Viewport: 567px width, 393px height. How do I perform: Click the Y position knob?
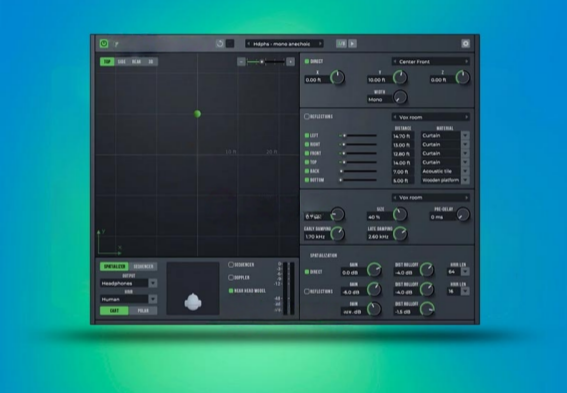click(x=400, y=78)
